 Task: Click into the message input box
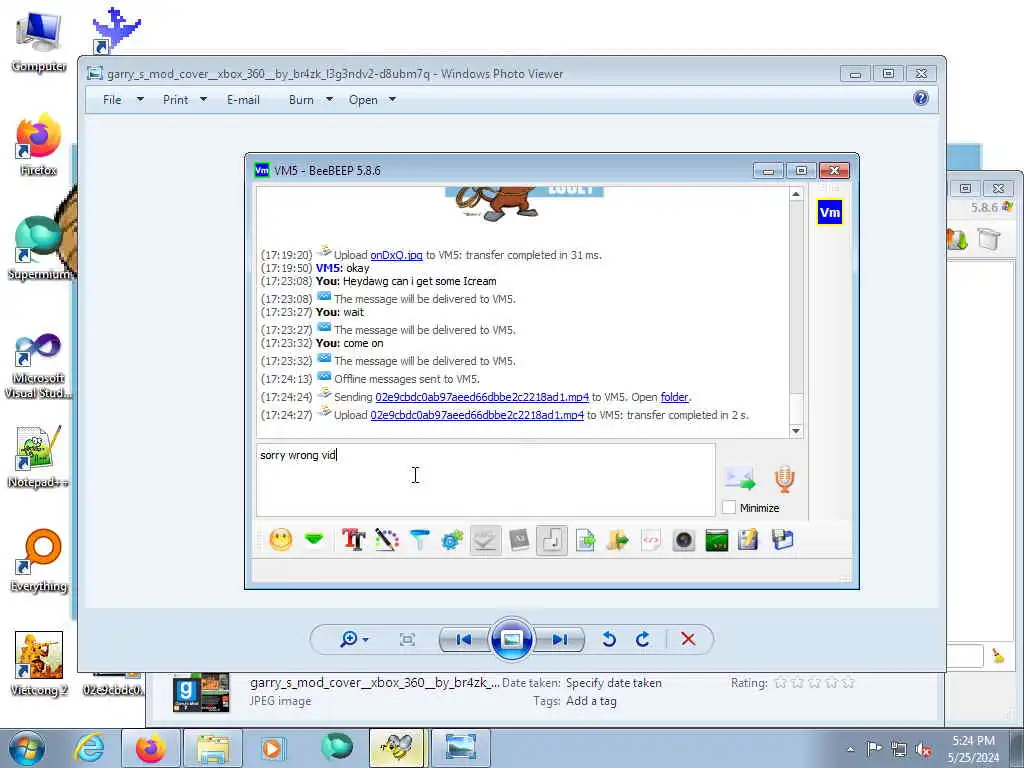[x=486, y=480]
